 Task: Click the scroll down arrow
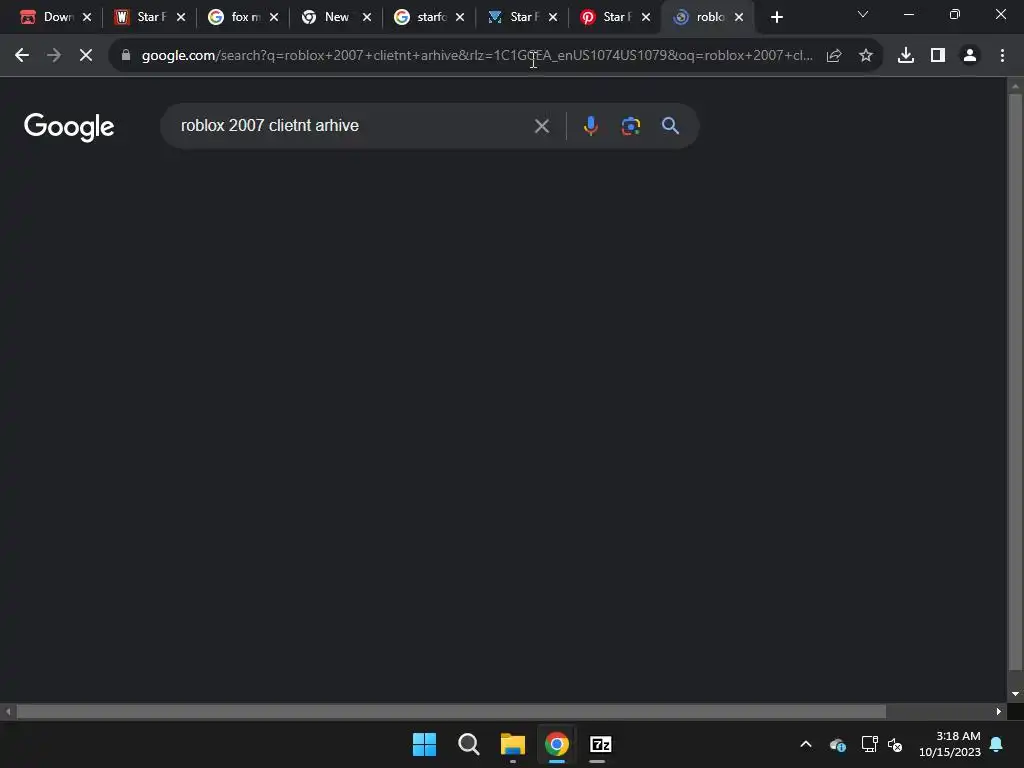(x=1015, y=694)
